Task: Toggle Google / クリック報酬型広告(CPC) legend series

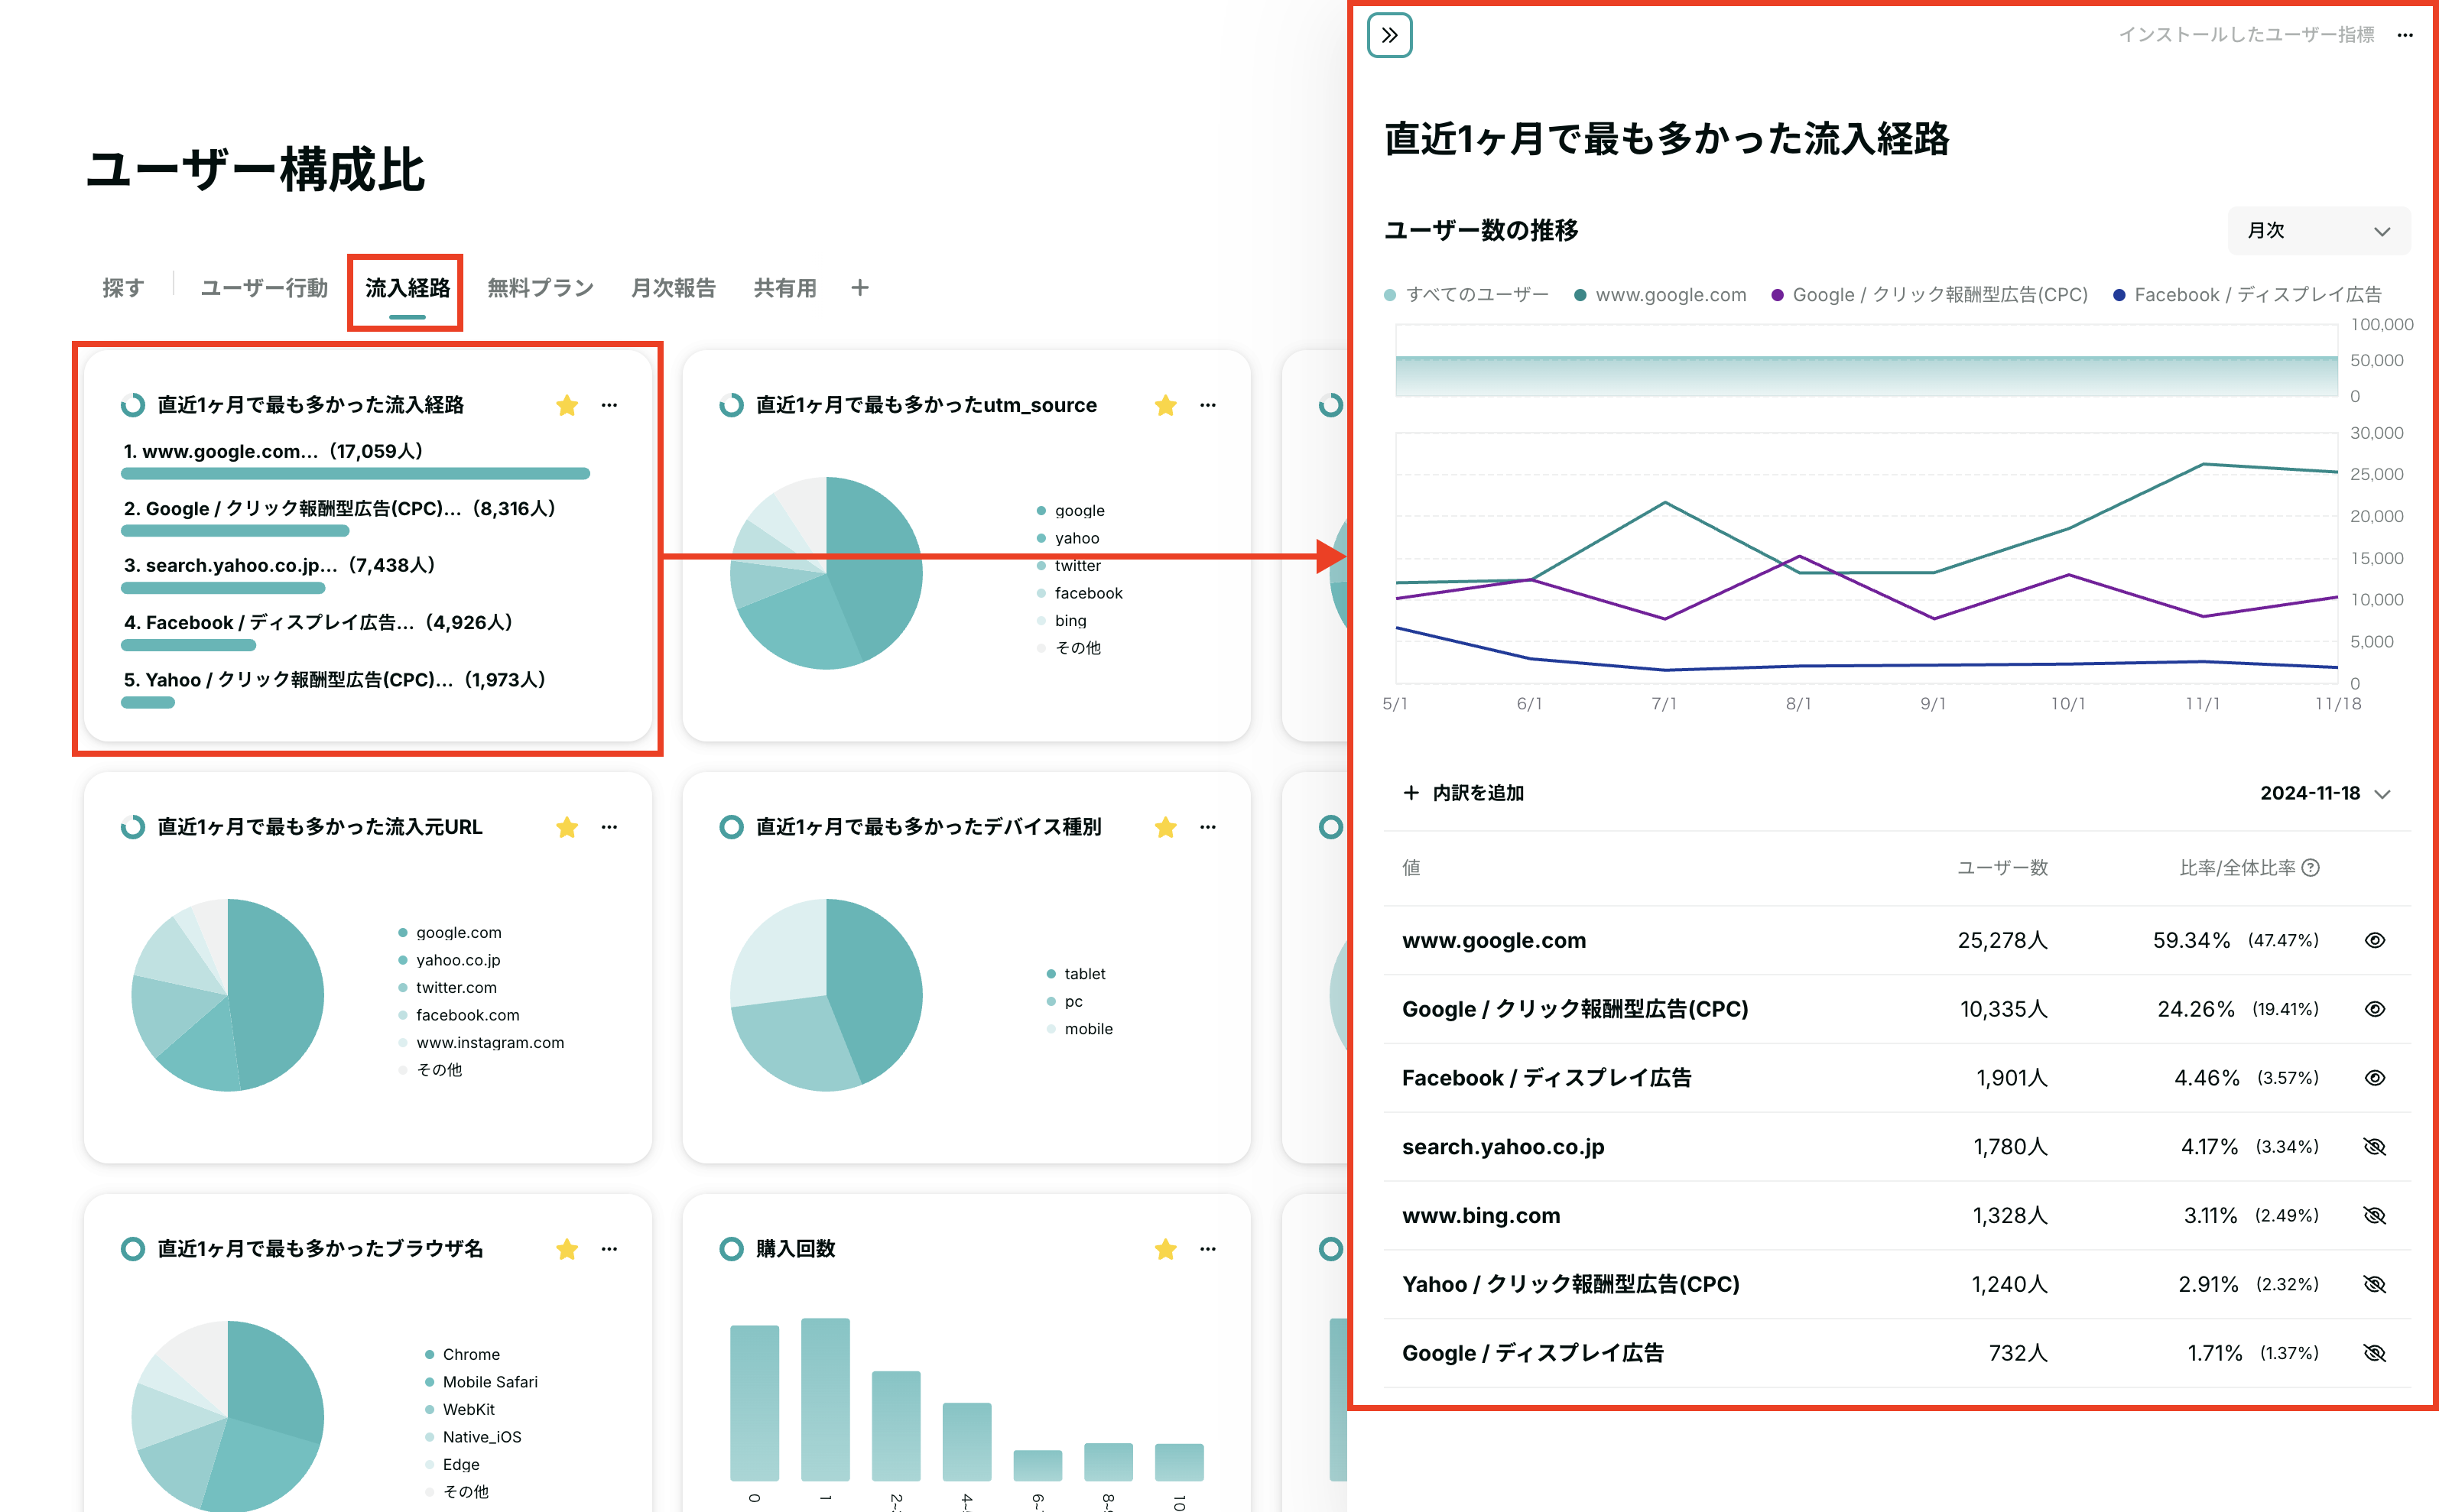Action: pyautogui.click(x=1929, y=295)
